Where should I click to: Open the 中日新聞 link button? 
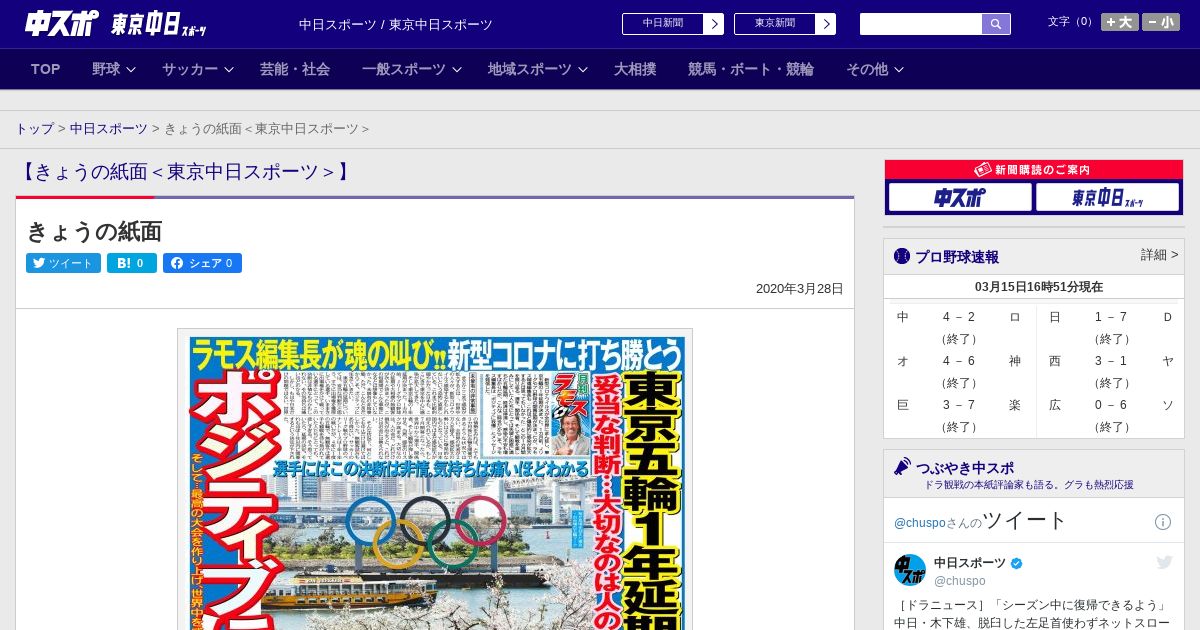pyautogui.click(x=662, y=24)
